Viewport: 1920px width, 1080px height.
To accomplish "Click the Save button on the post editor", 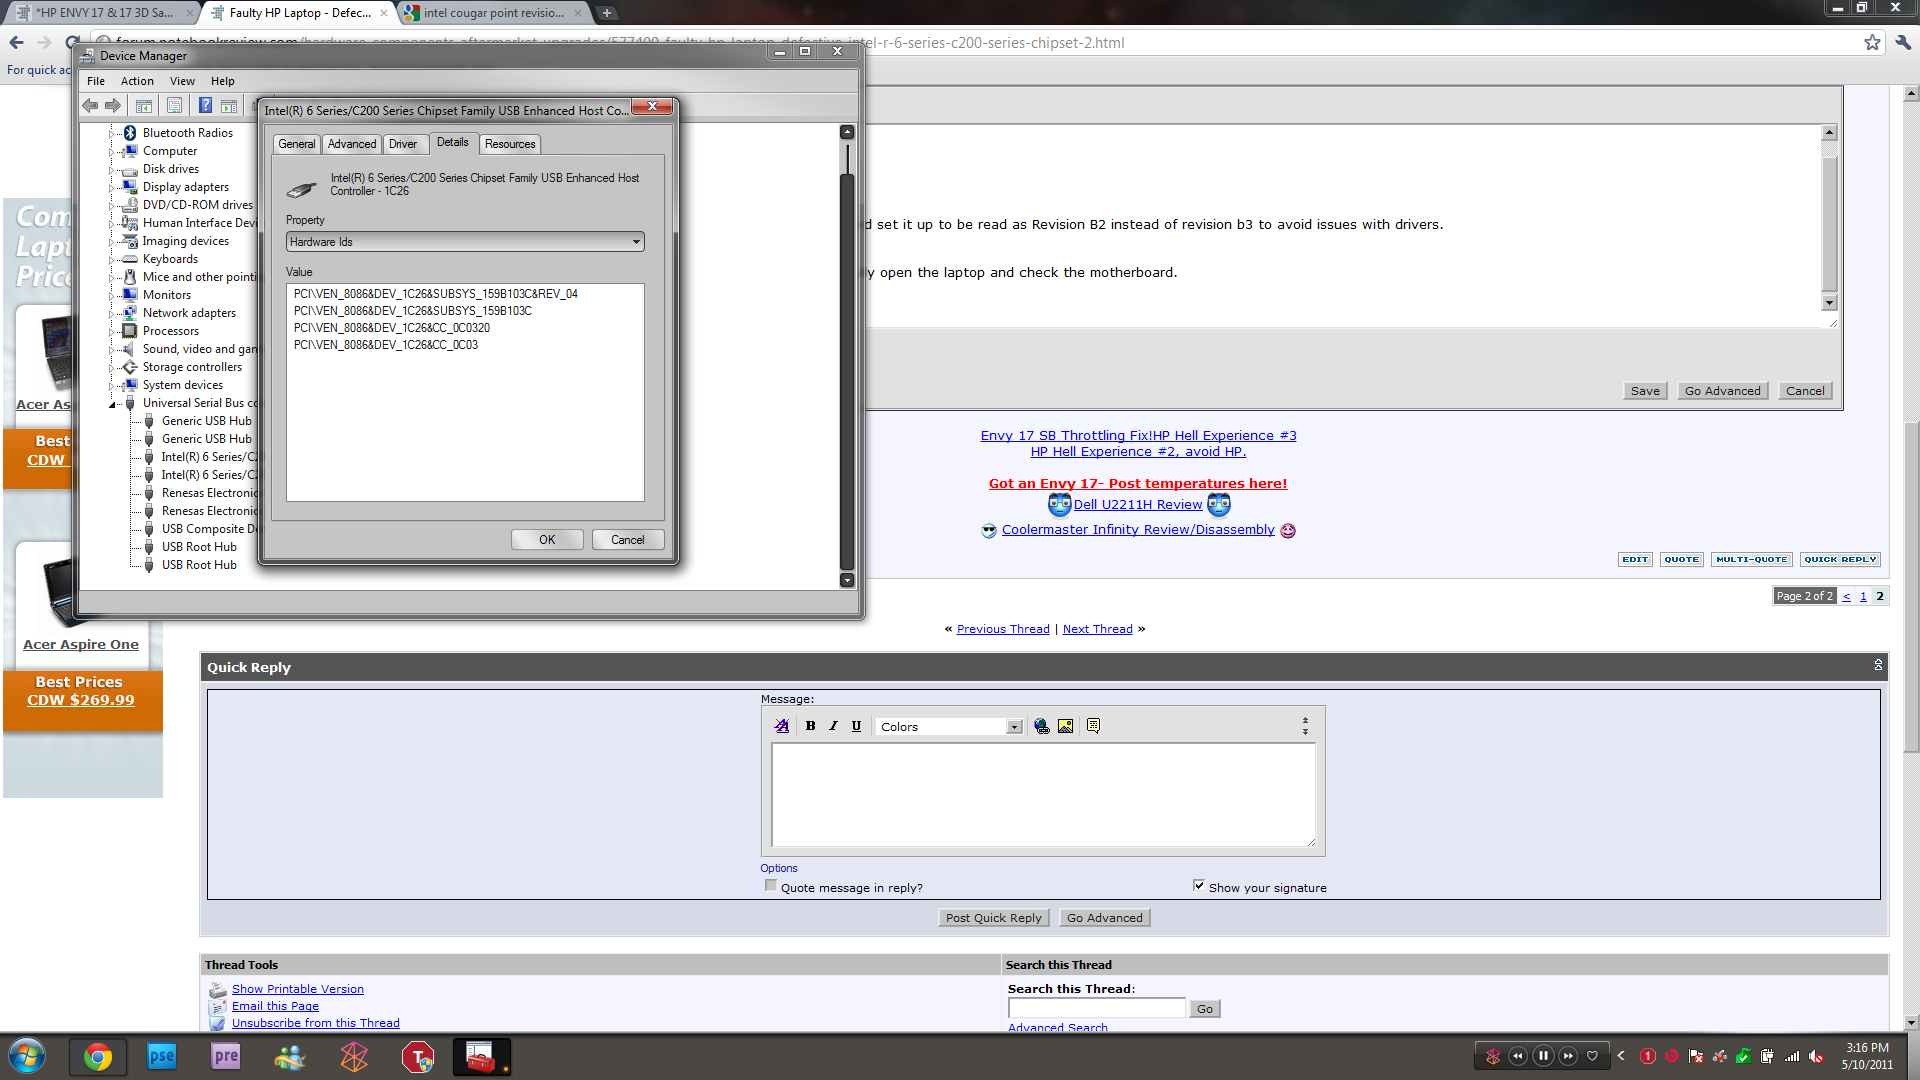I will coord(1645,391).
